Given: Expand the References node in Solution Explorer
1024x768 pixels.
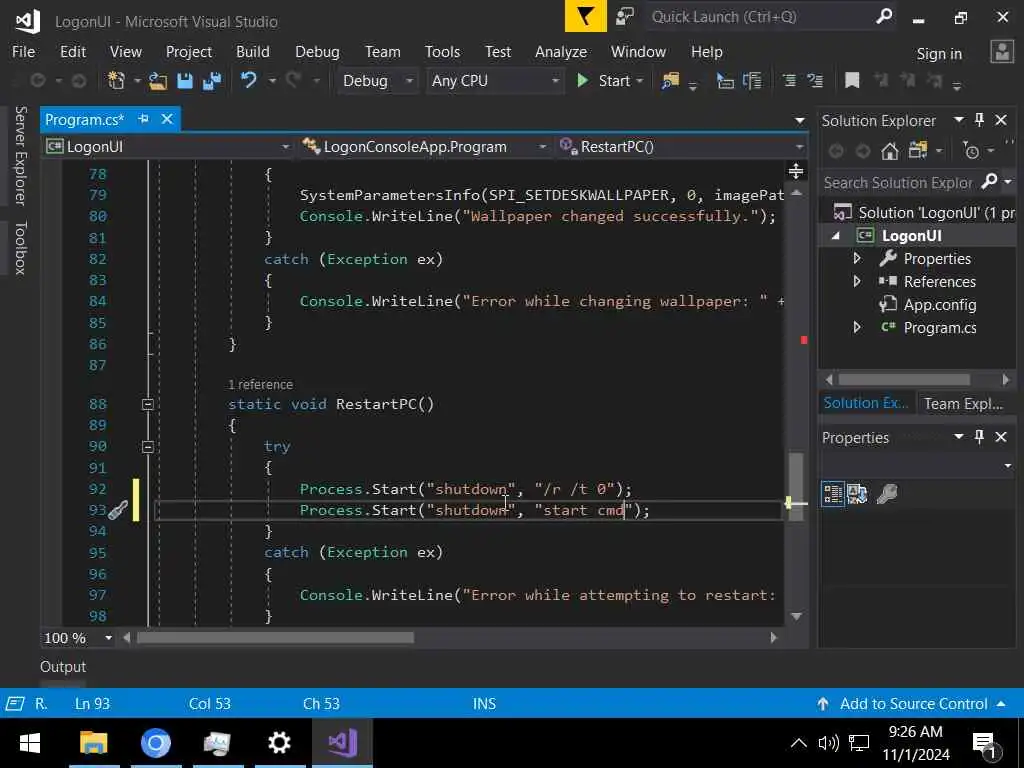Looking at the screenshot, I should click(x=857, y=281).
